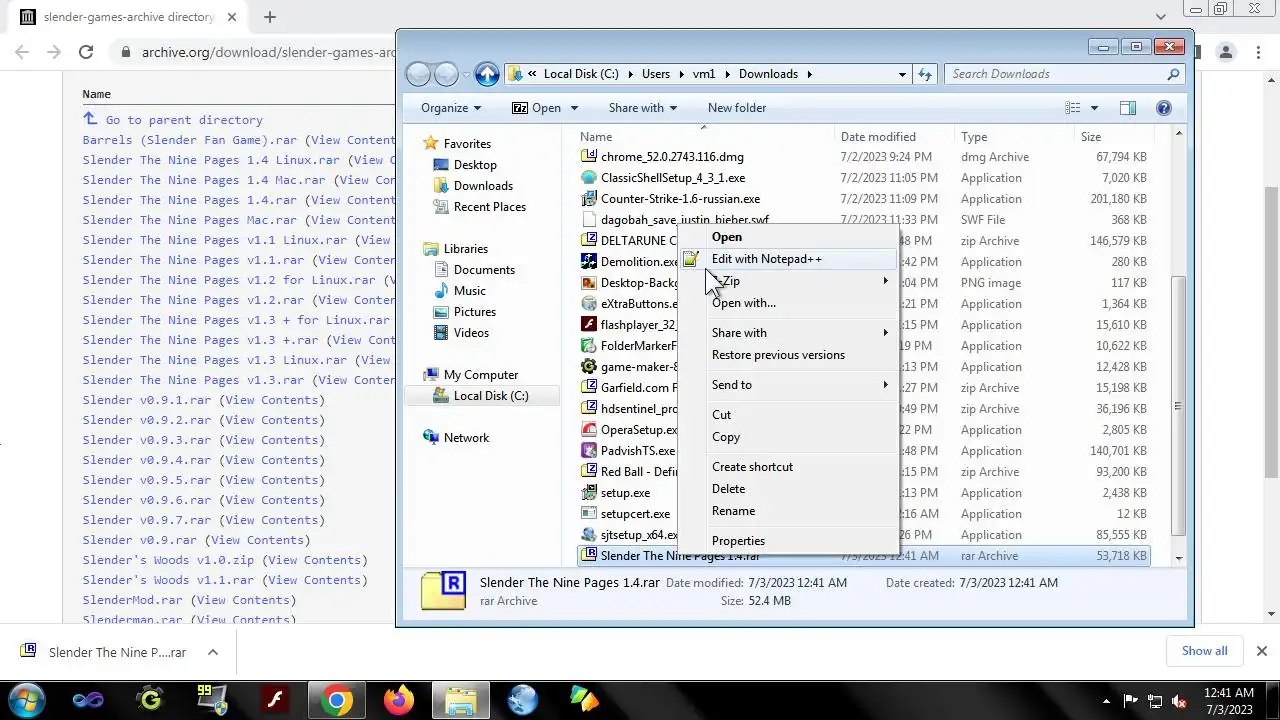Expand the Send to submenu arrow
The height and width of the screenshot is (720, 1280).
[886, 385]
